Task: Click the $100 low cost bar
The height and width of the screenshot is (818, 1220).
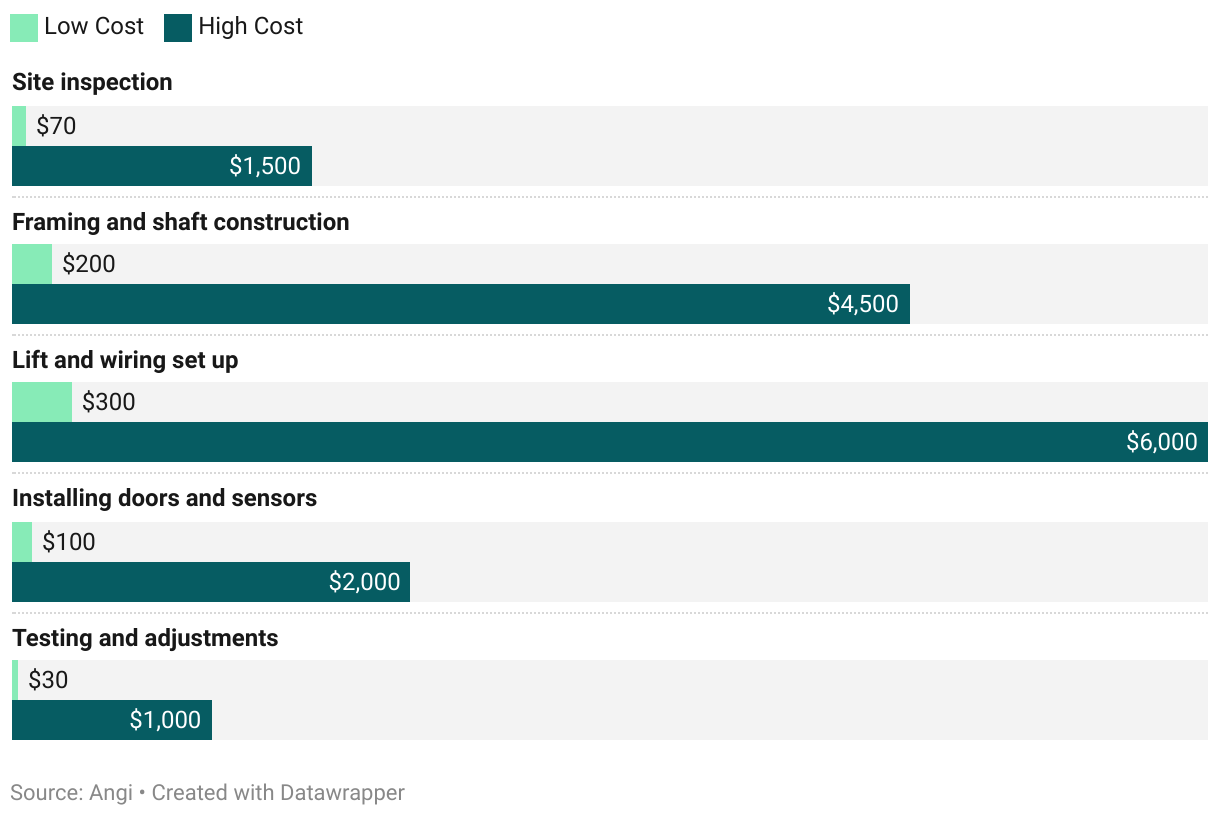Action: click(22, 542)
